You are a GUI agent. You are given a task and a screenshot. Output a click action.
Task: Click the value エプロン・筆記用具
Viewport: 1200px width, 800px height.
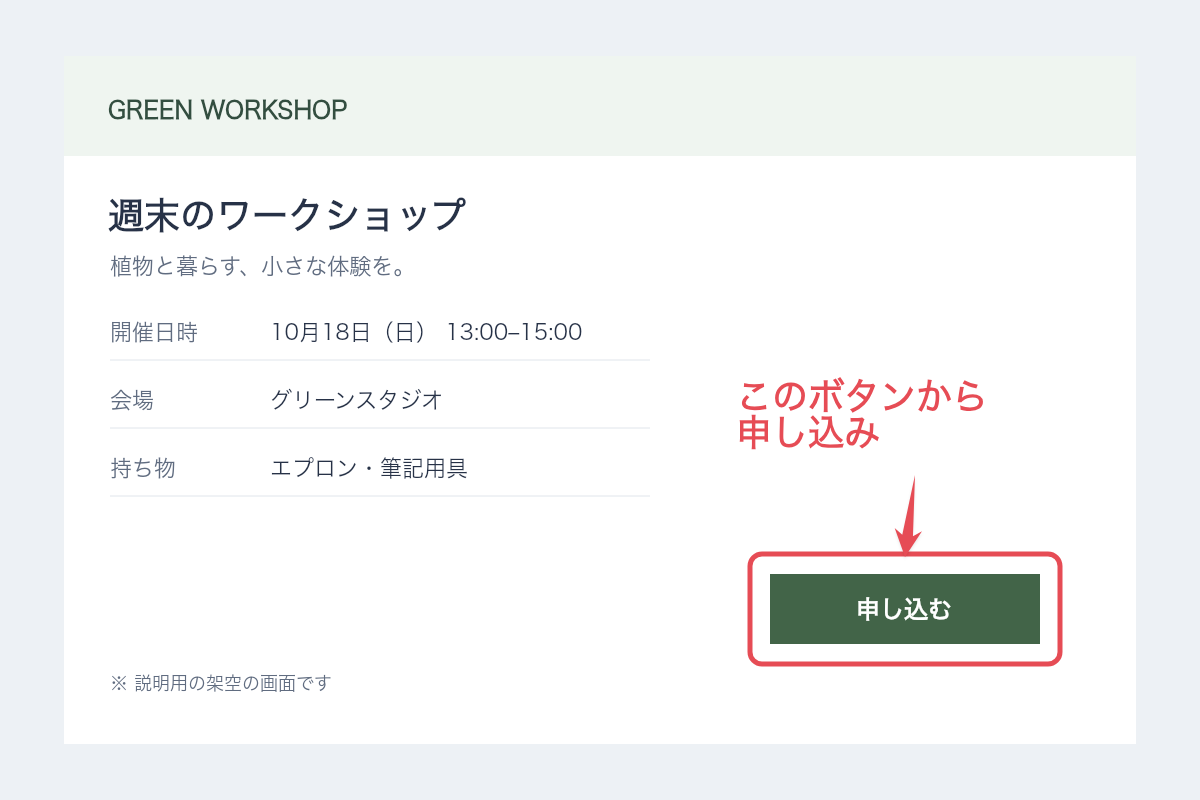(x=369, y=468)
